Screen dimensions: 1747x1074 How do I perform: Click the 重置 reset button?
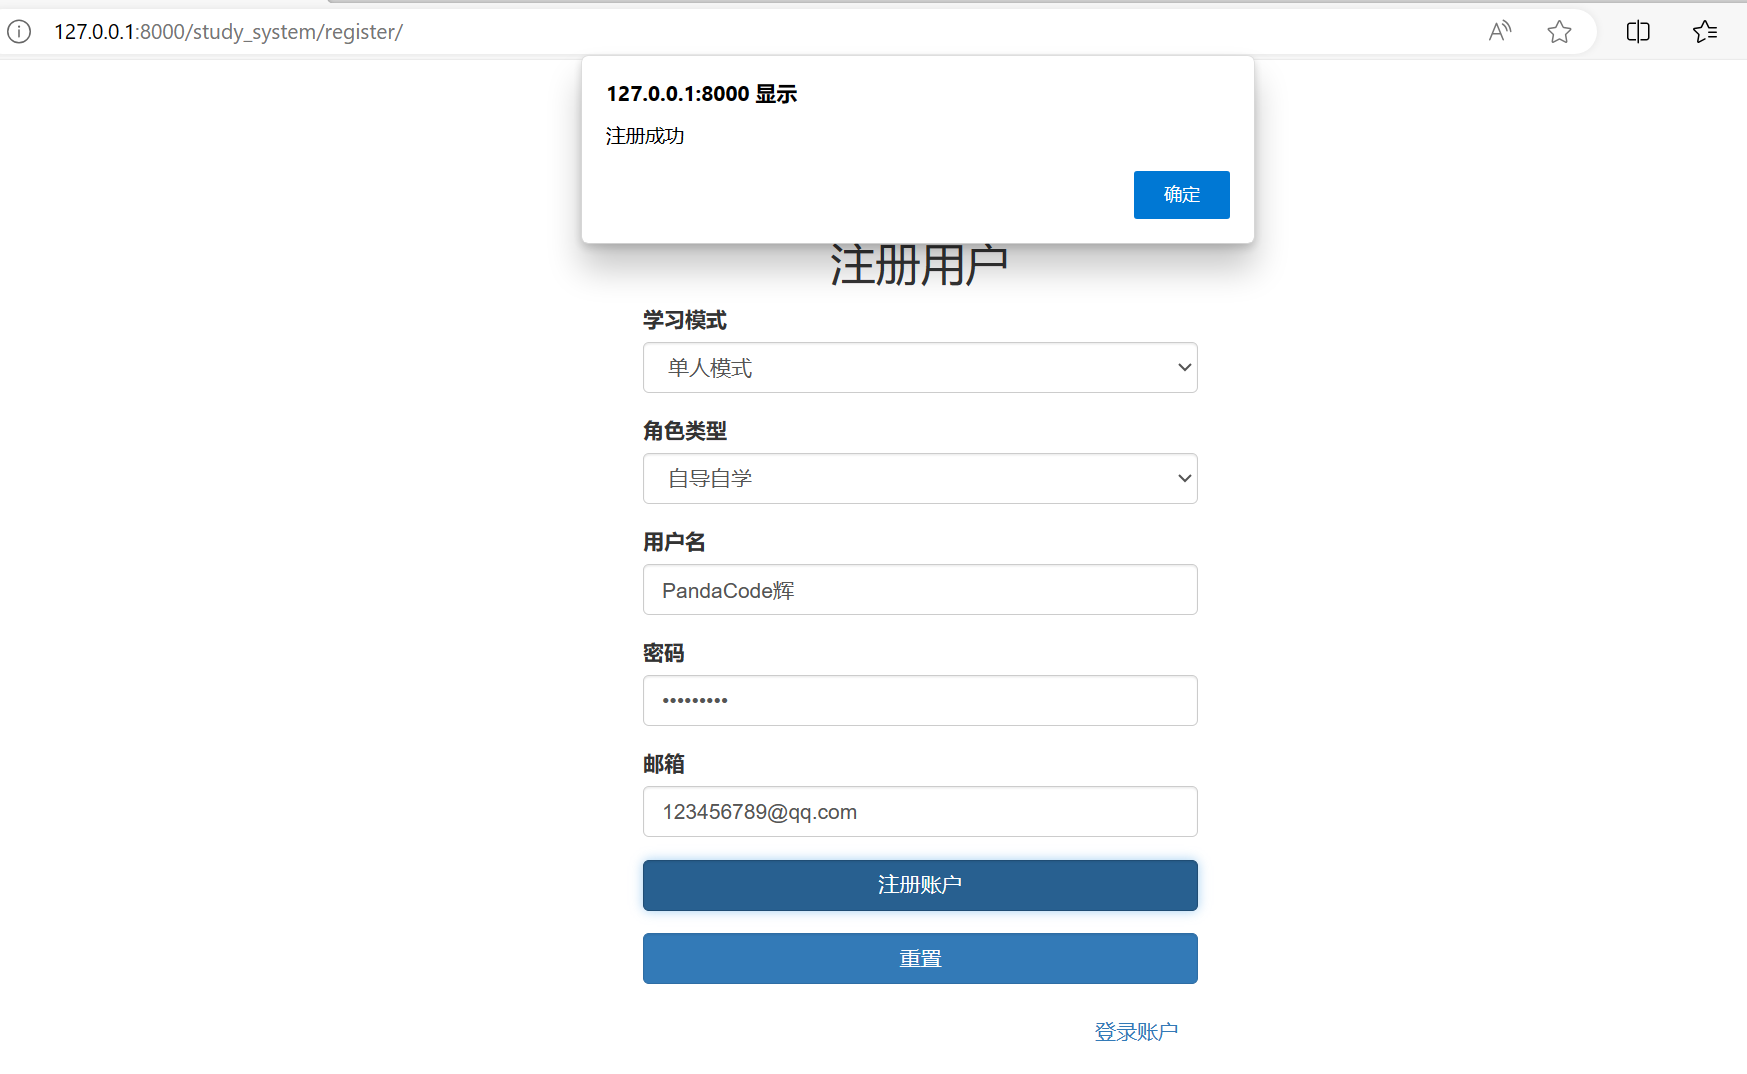point(920,959)
